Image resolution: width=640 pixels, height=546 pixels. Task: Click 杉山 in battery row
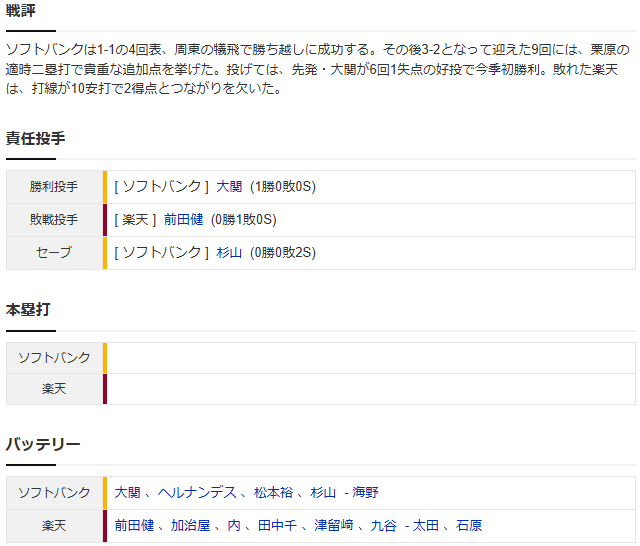(x=323, y=492)
